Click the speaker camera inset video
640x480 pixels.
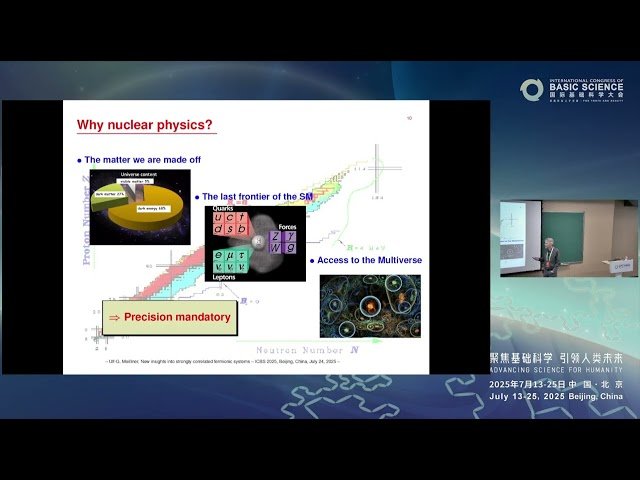(x=567, y=238)
